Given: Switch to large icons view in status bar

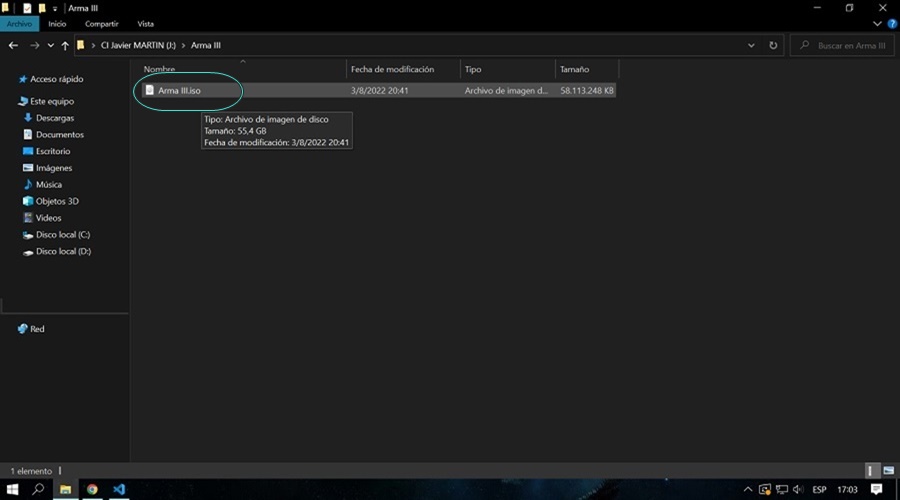Looking at the screenshot, I should coord(889,471).
